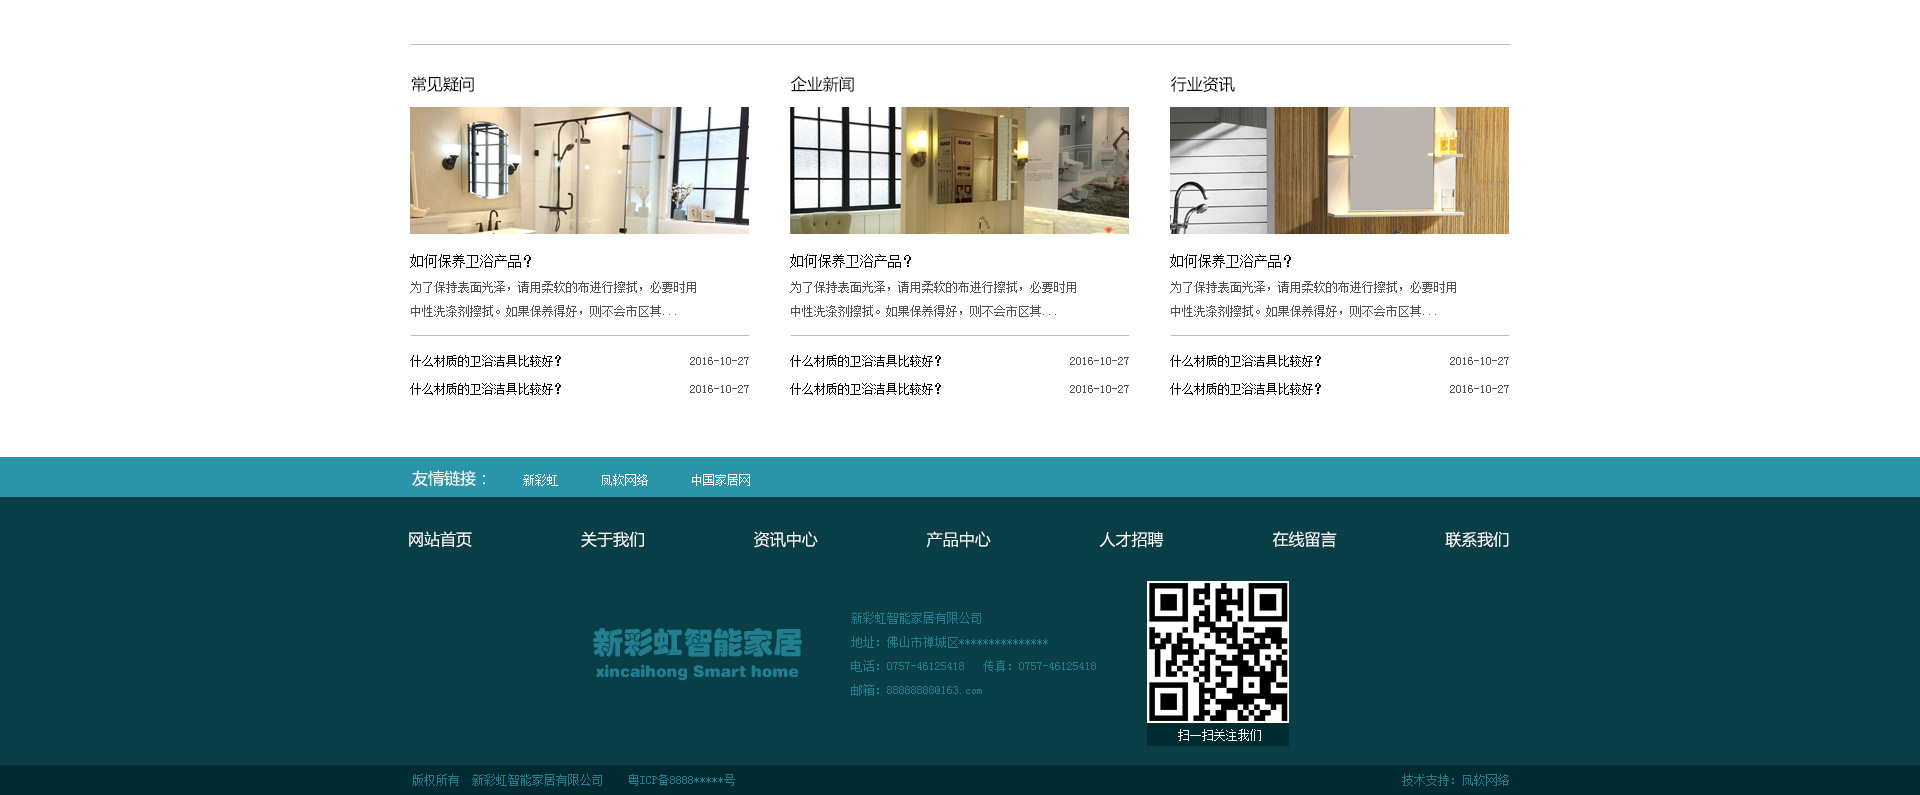Navigate to 产品中心 footer menu item
Image resolution: width=1920 pixels, height=795 pixels.
pos(958,540)
